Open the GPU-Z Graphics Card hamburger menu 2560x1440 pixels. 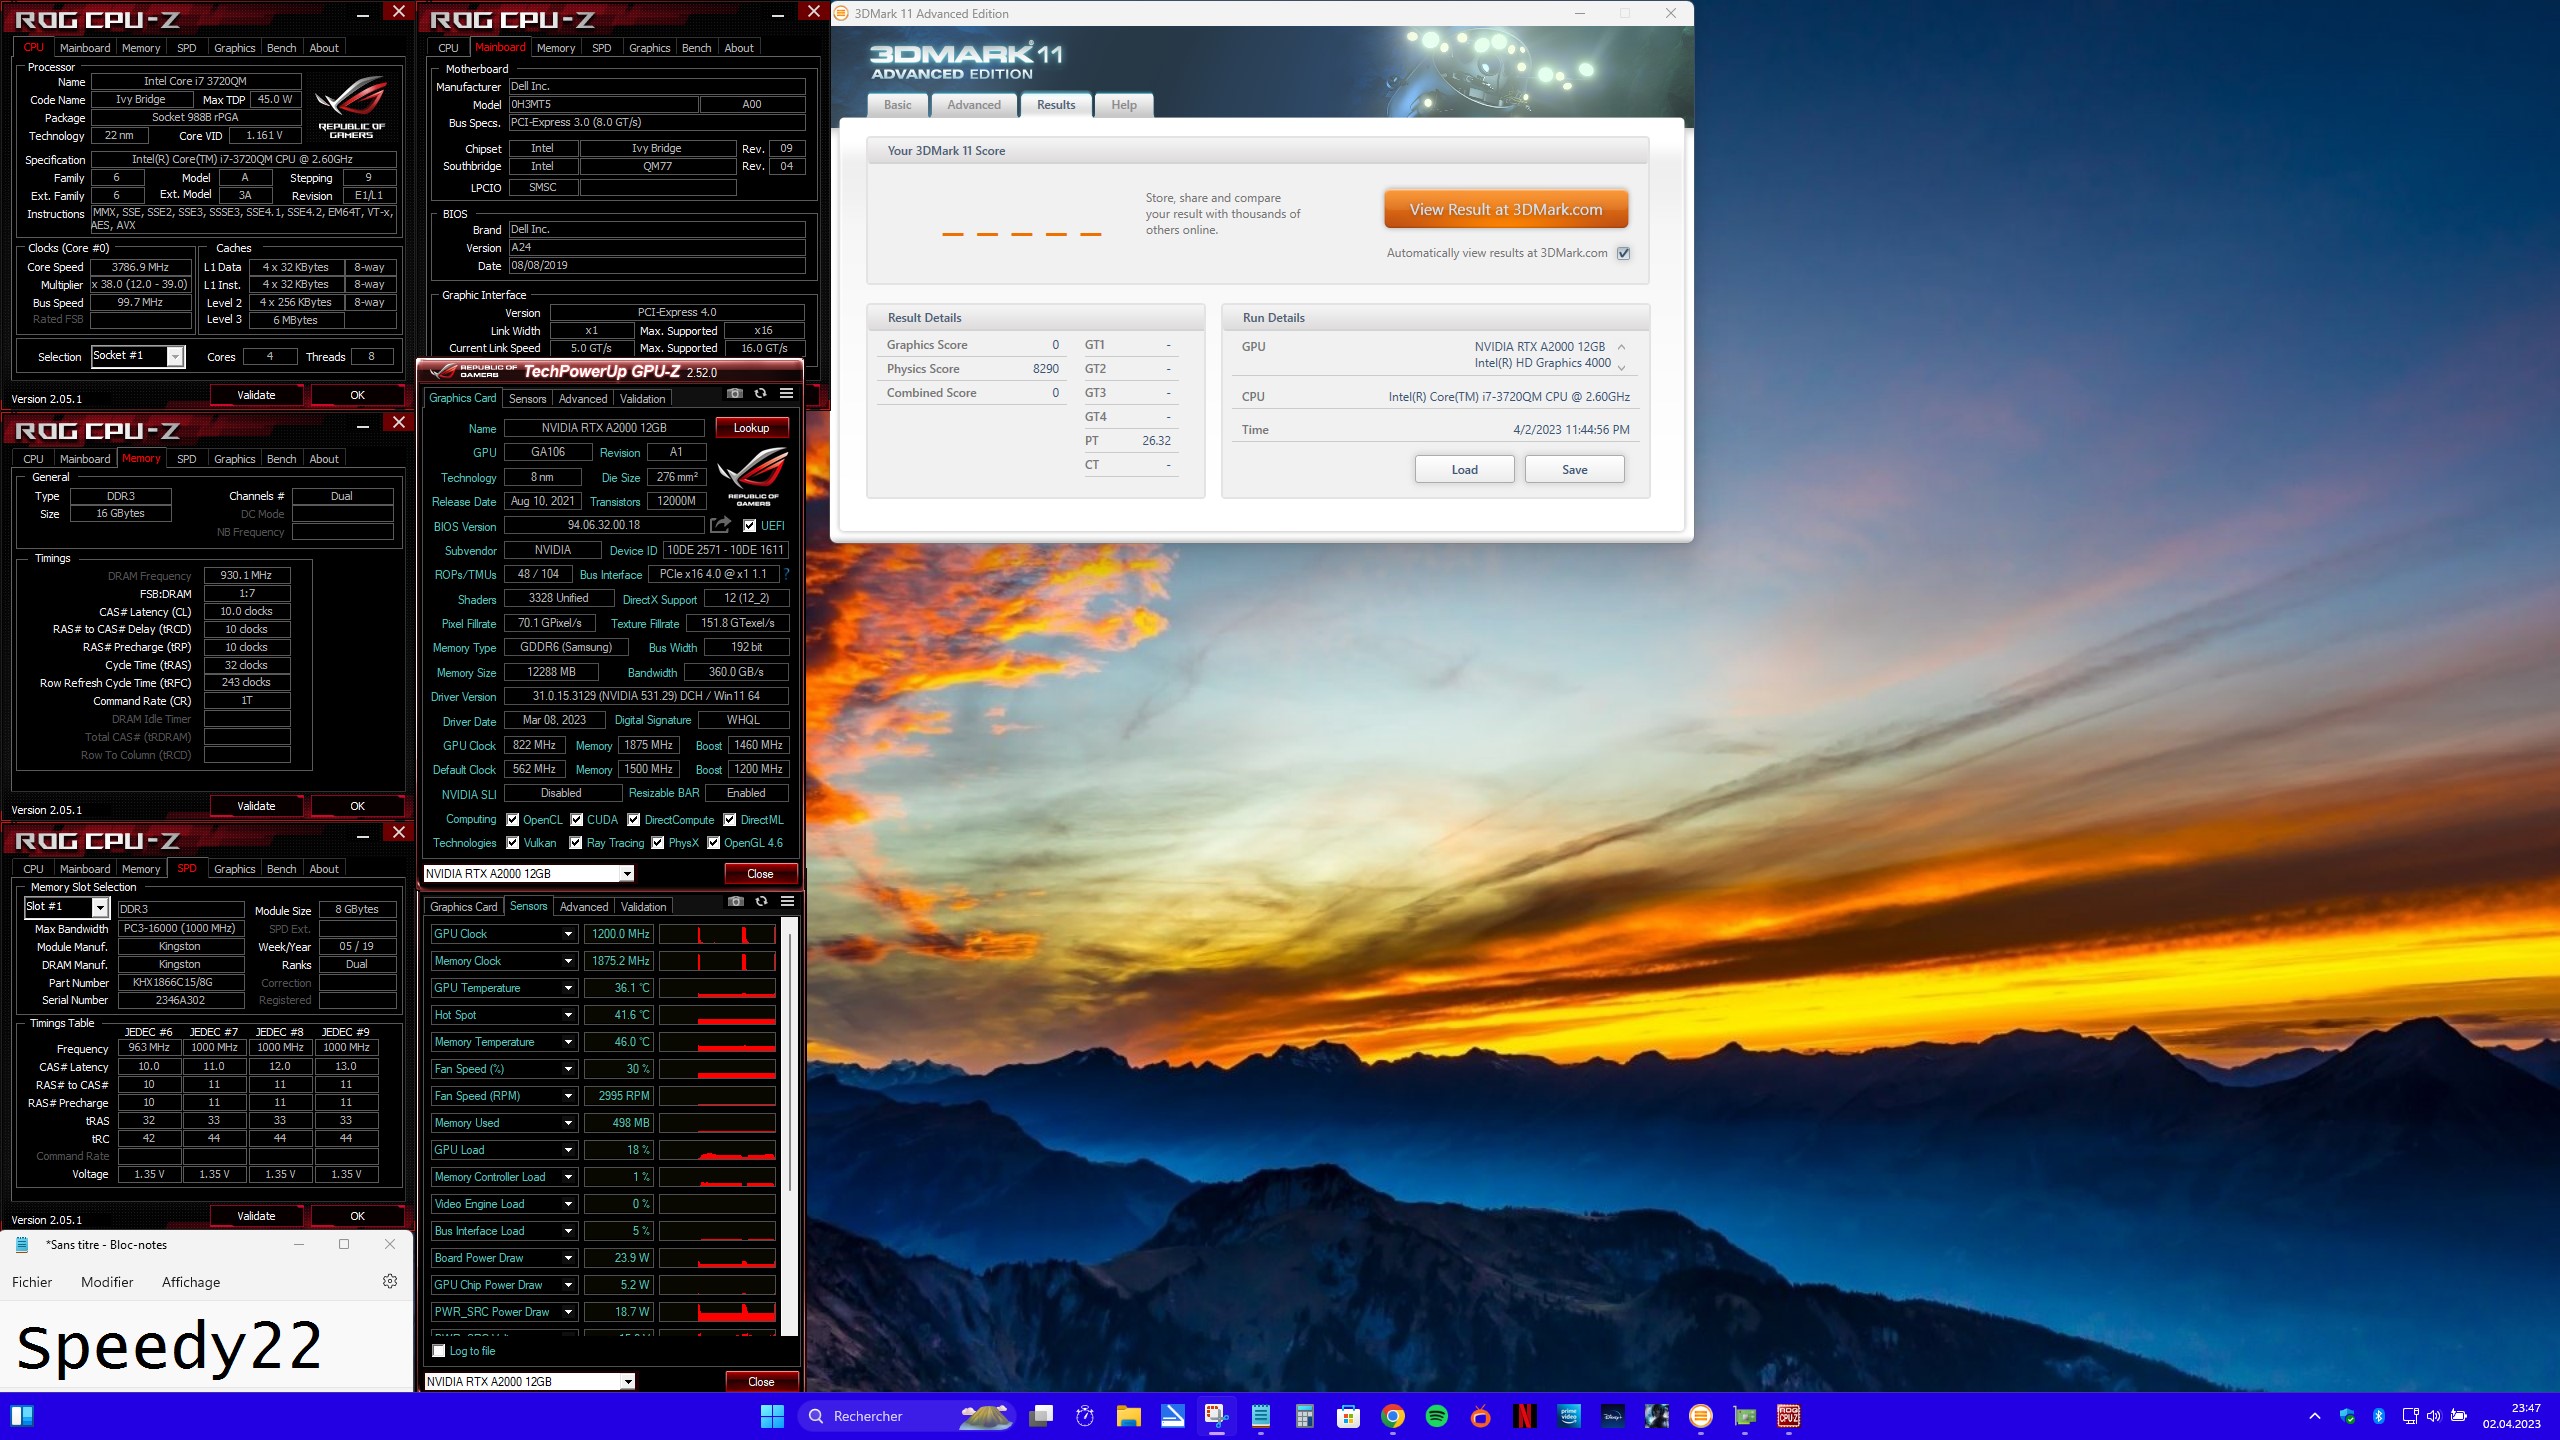pyautogui.click(x=787, y=394)
